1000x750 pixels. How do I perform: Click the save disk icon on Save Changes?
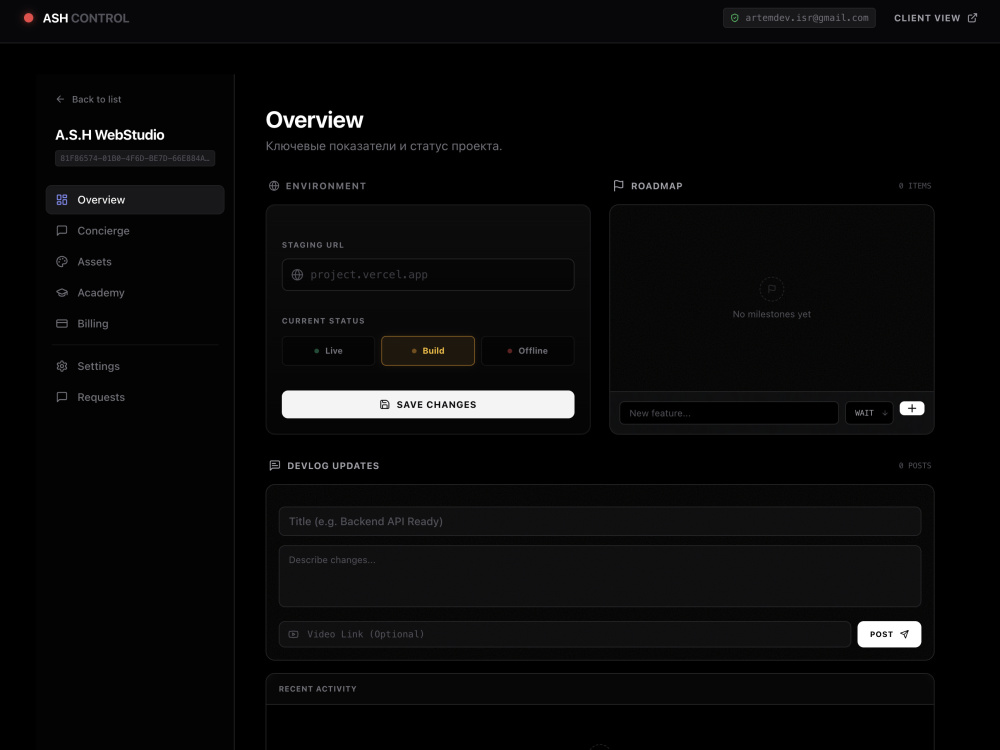(385, 404)
